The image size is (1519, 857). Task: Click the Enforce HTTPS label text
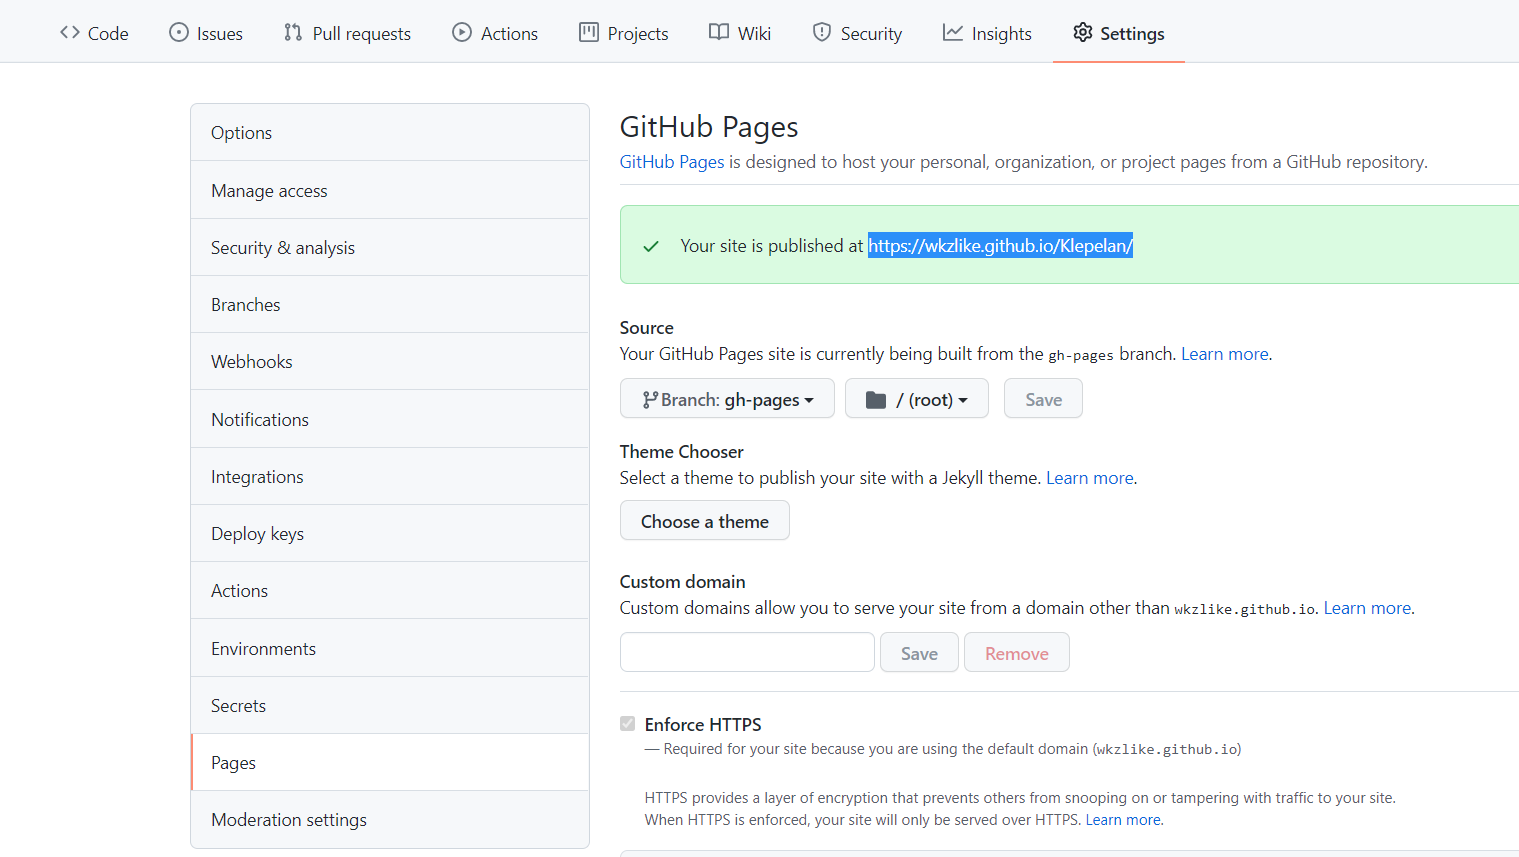pyautogui.click(x=703, y=724)
